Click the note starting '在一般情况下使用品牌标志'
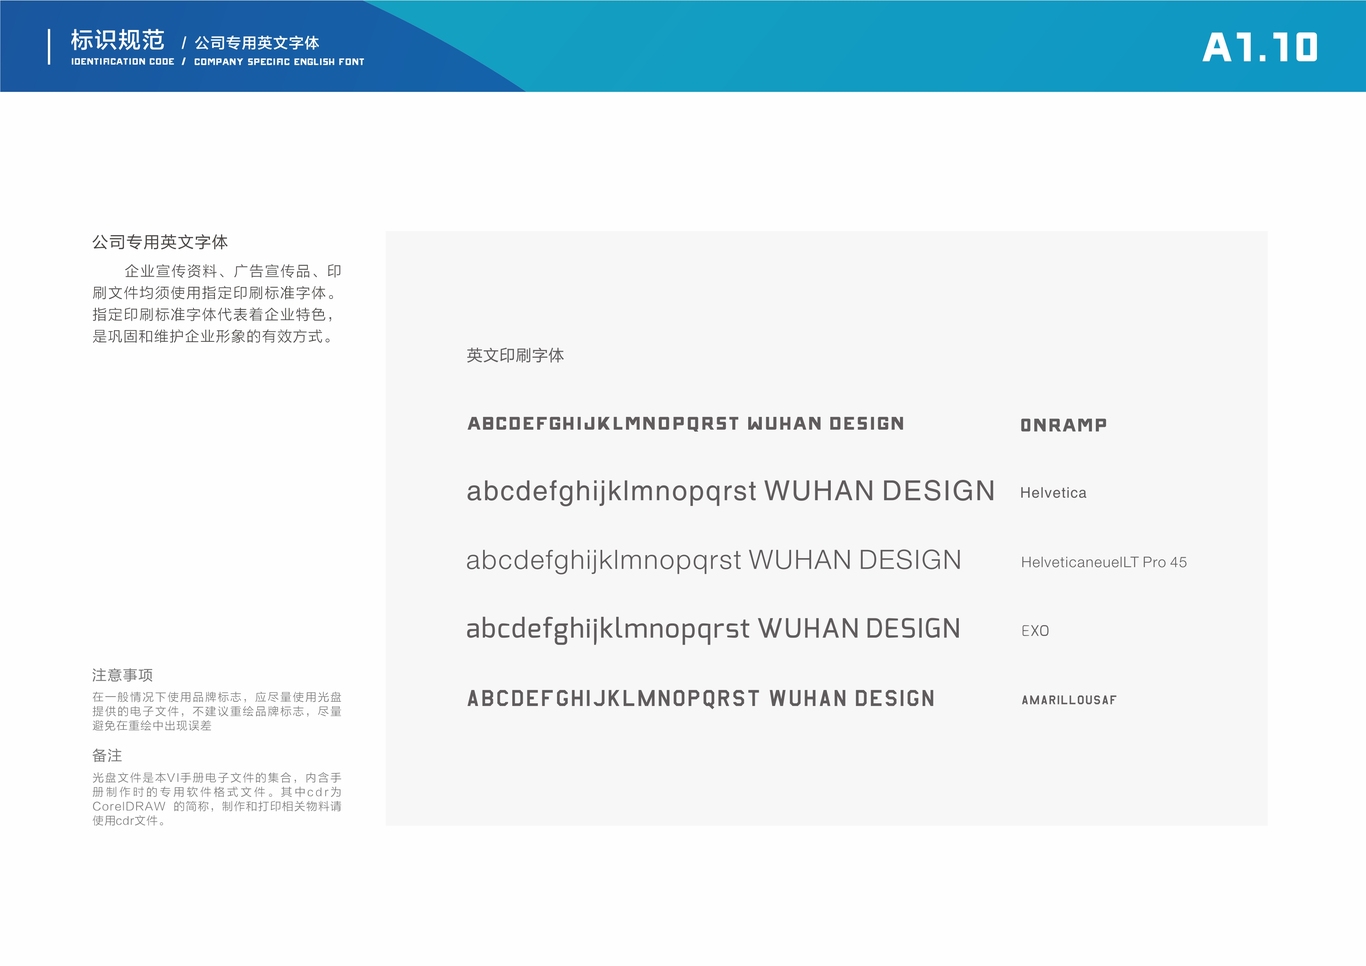This screenshot has height=966, width=1366. pos(217,711)
